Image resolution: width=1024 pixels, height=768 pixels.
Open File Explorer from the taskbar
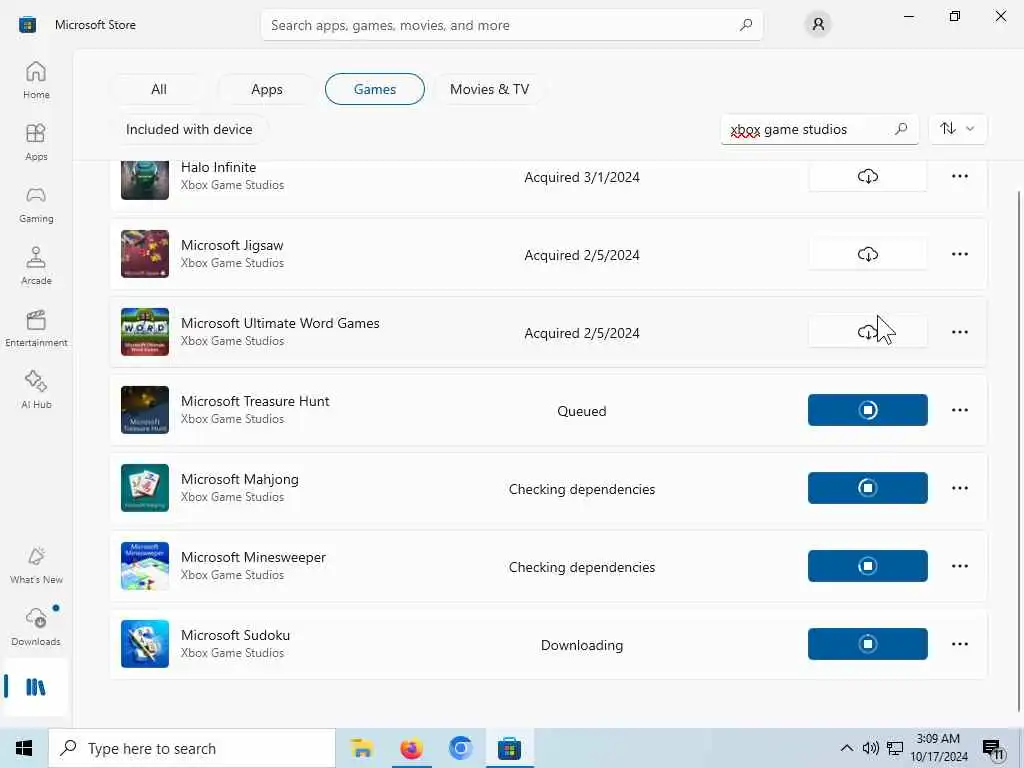(x=361, y=748)
